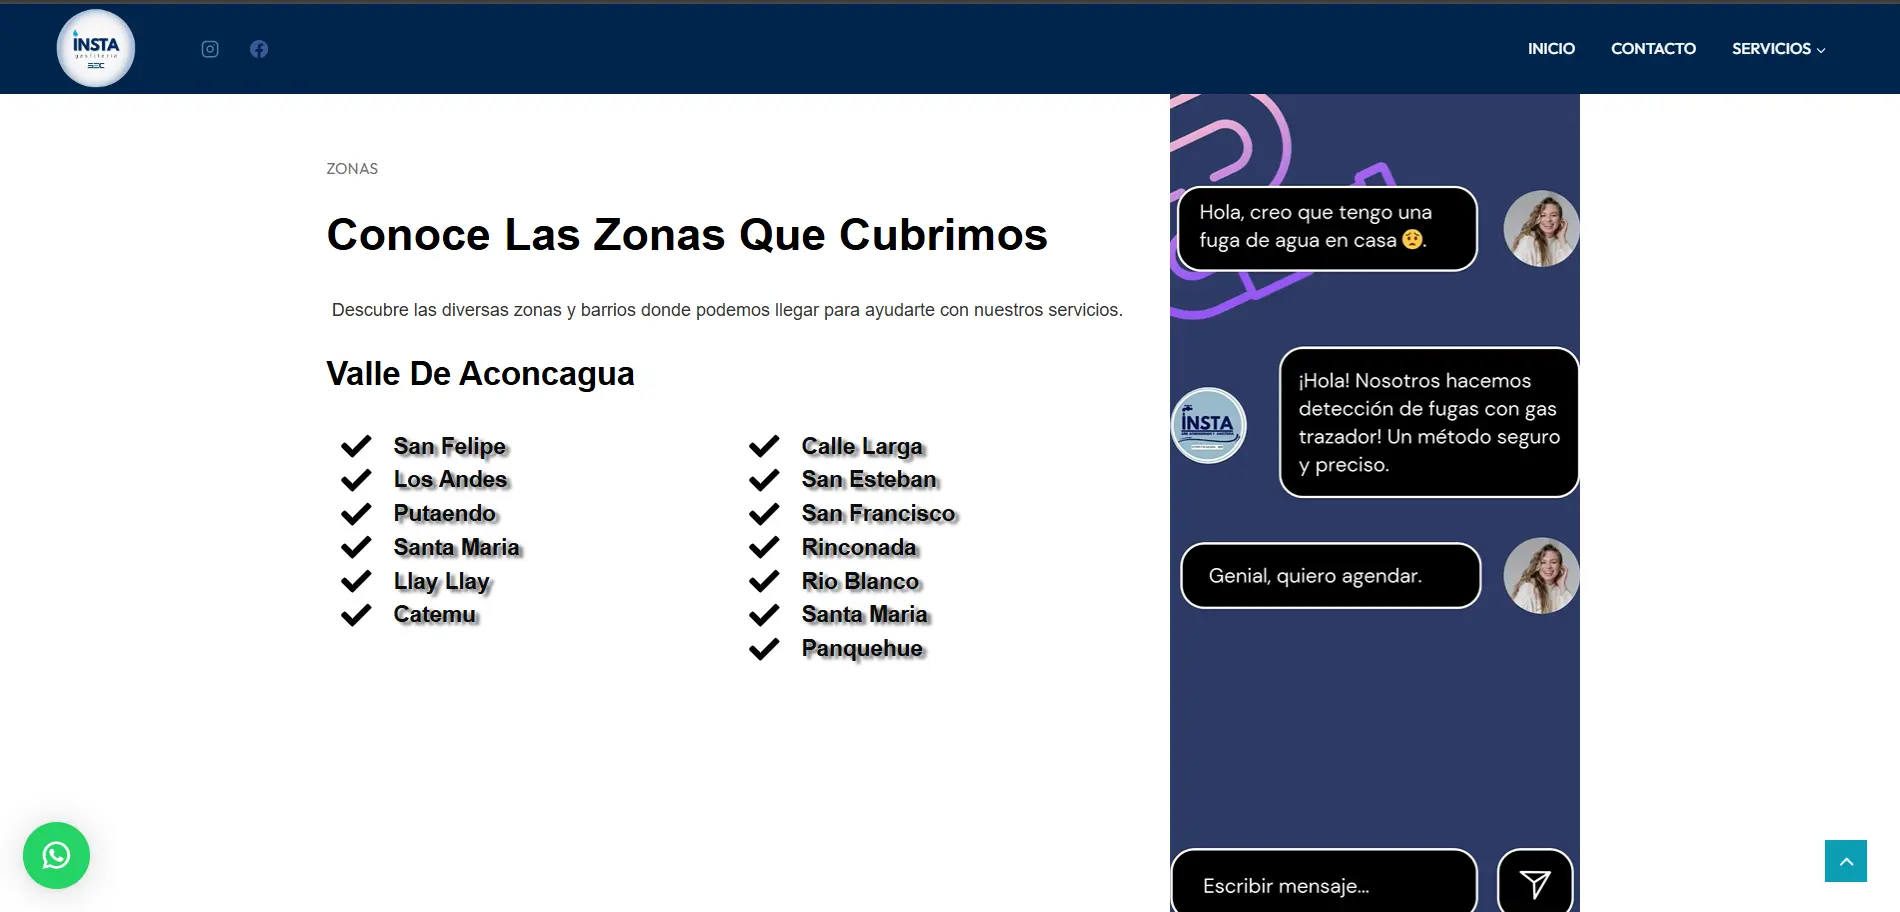Click the 'Escribir mensaje...' input field
The height and width of the screenshot is (912, 1900).
tap(1323, 885)
